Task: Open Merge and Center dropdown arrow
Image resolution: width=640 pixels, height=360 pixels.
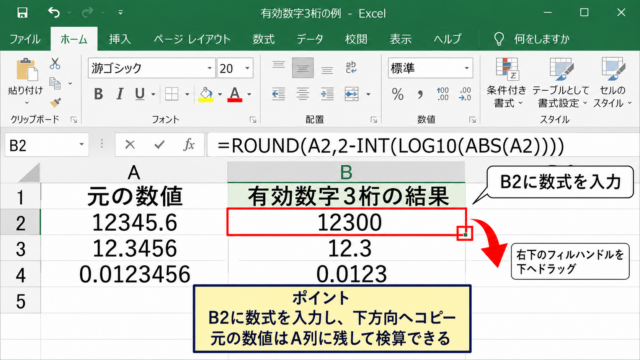Action: [368, 94]
